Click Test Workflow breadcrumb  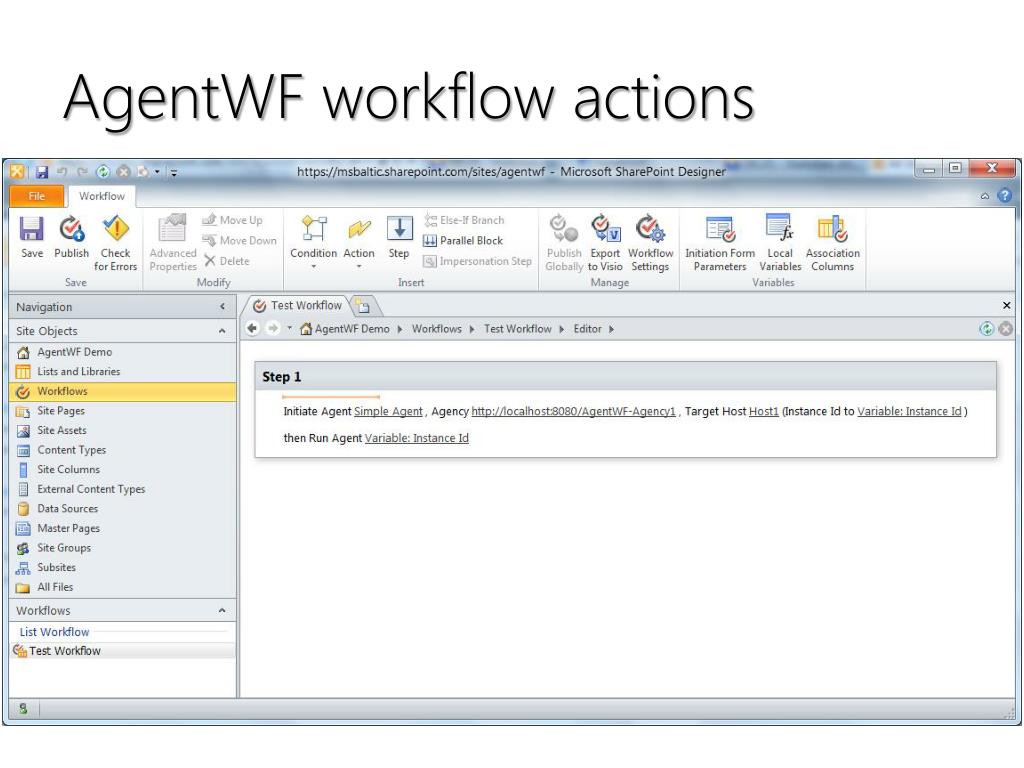click(x=517, y=329)
